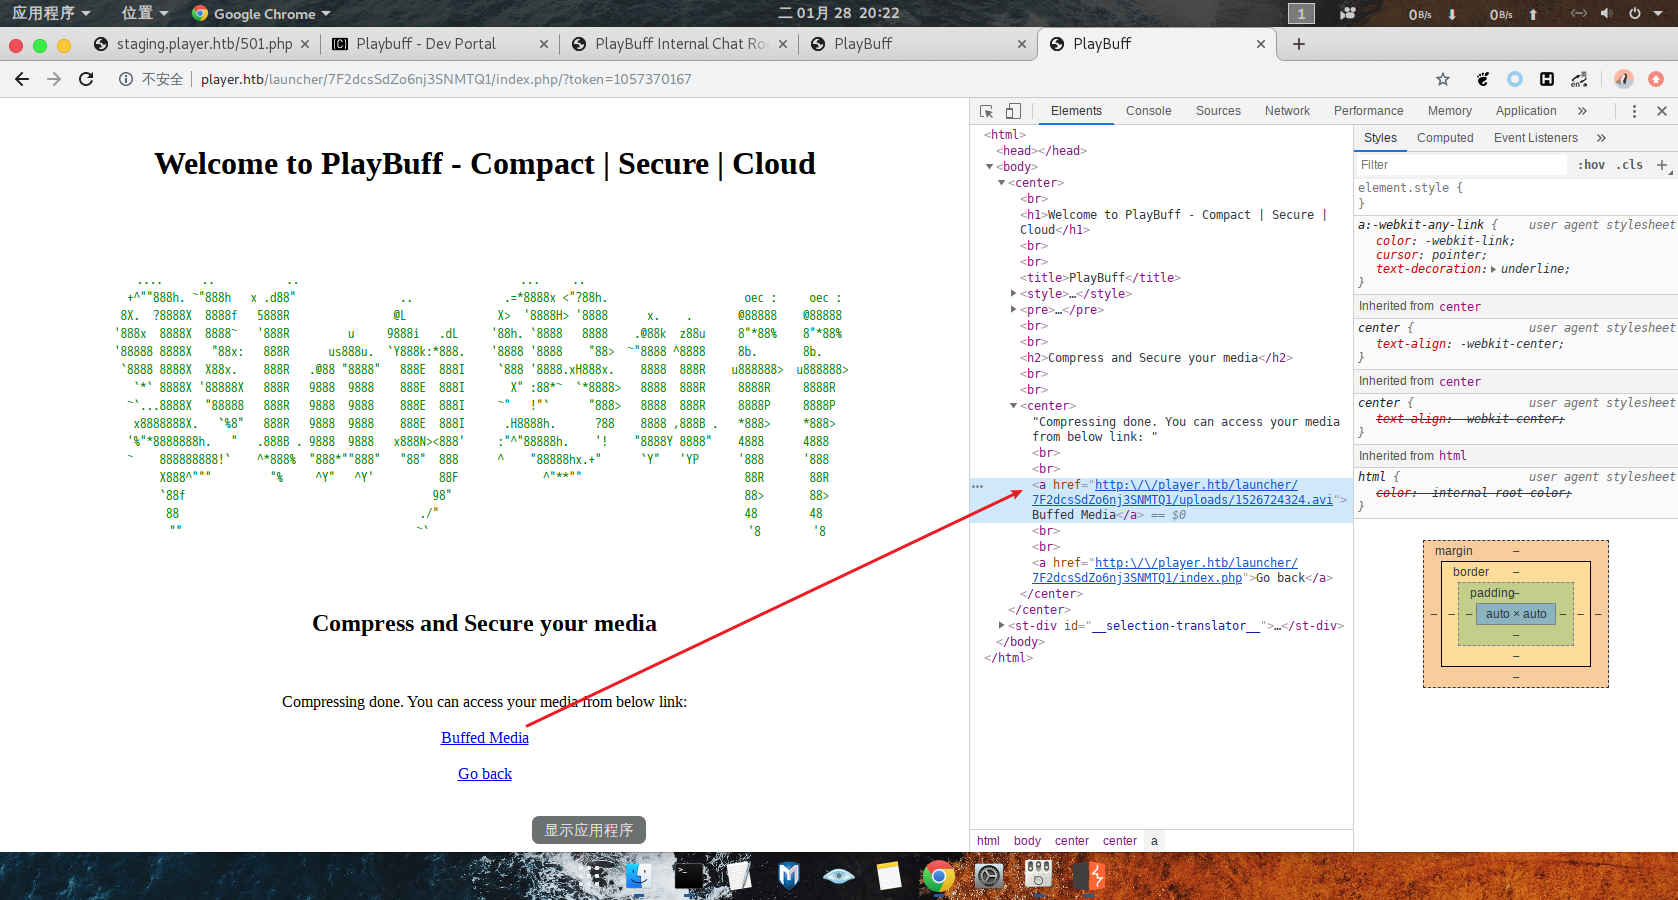Open the Console tab

point(1148,111)
